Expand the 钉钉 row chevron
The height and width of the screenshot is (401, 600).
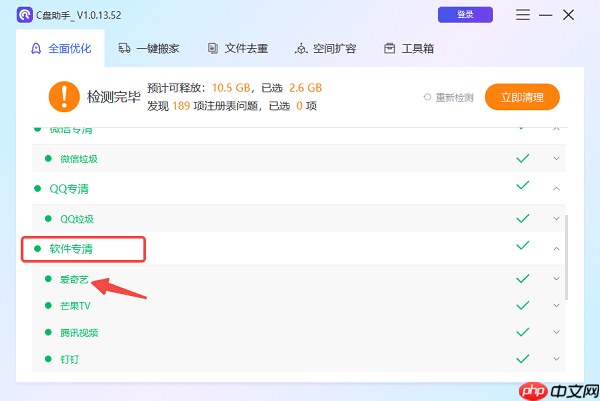tap(556, 359)
